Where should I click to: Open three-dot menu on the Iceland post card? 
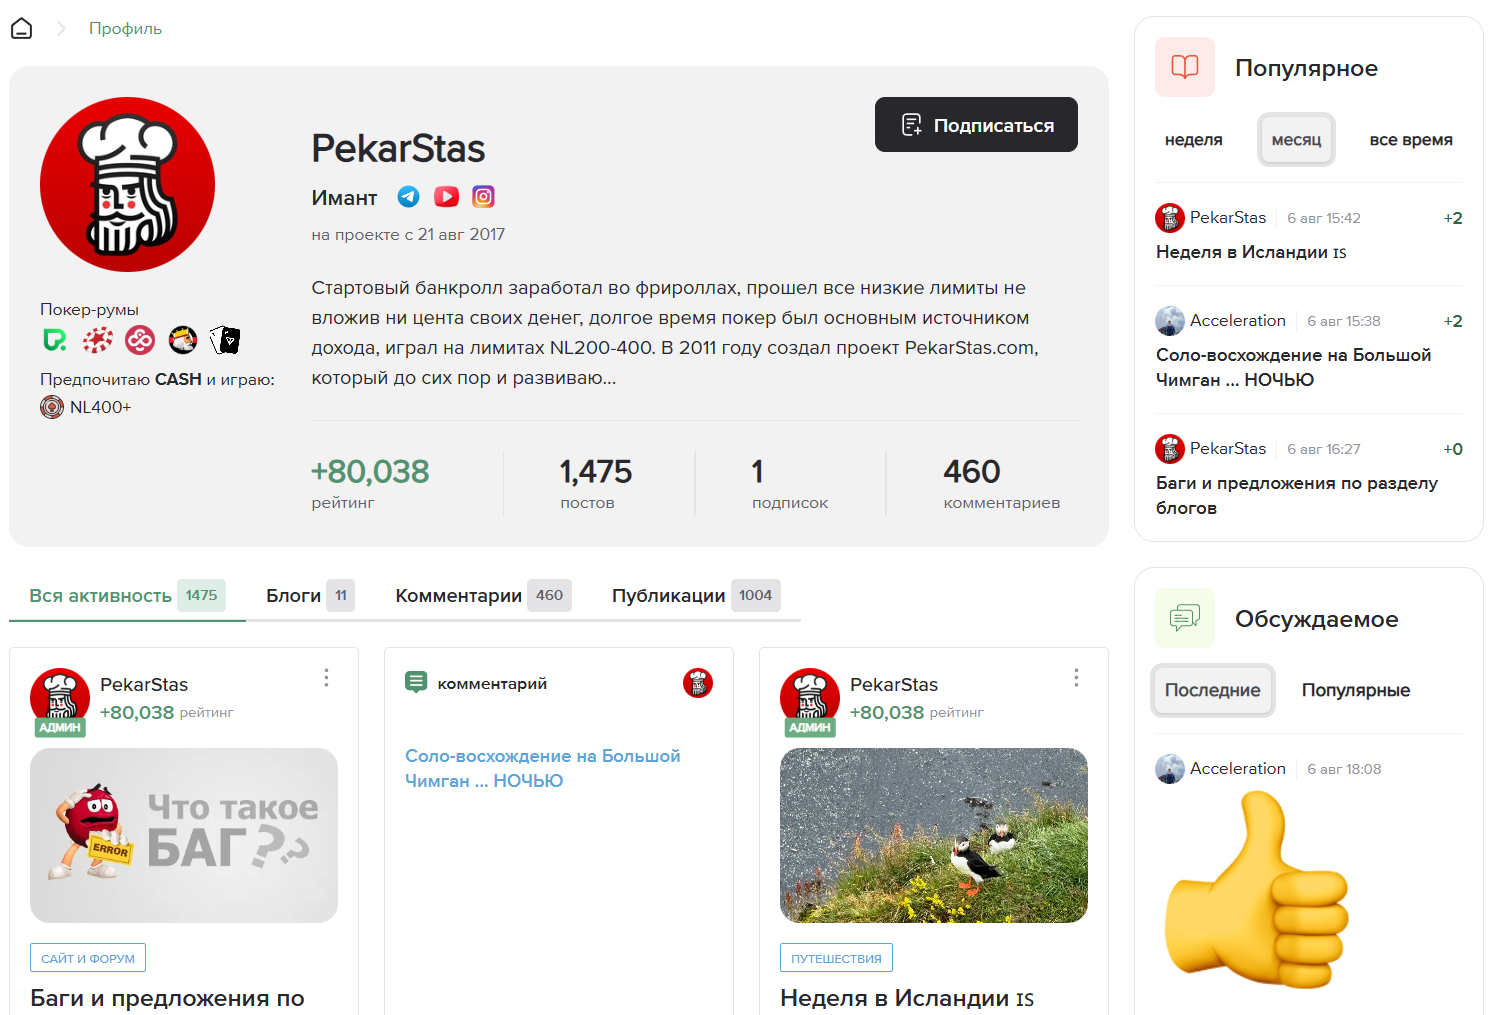(1076, 678)
